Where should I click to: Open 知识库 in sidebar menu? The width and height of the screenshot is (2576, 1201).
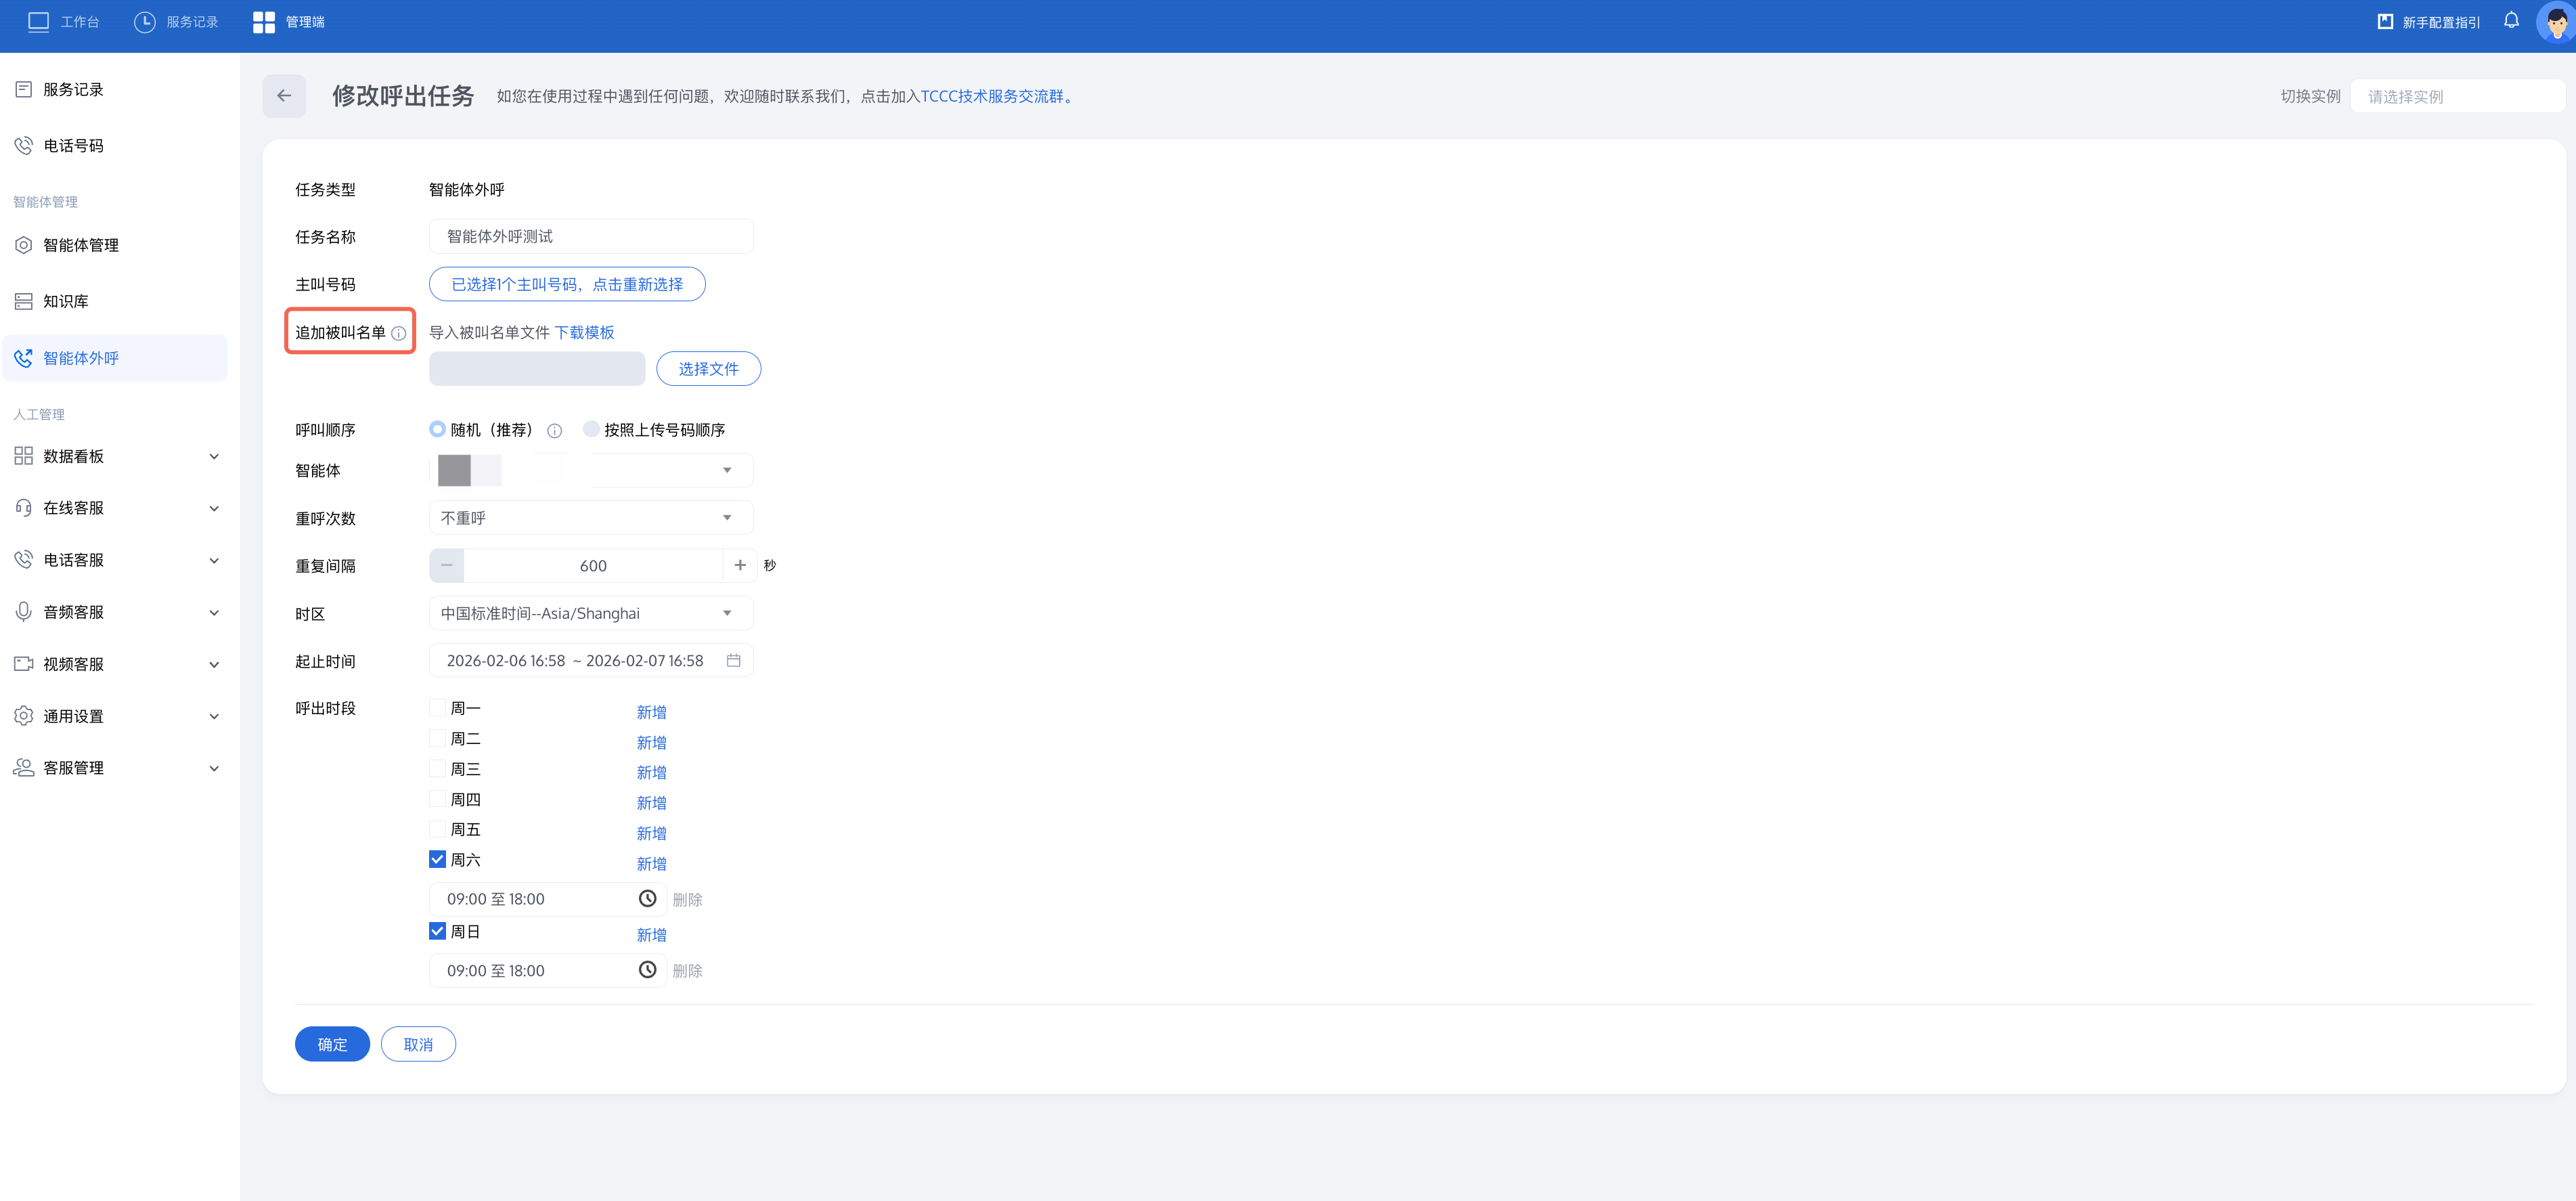(x=66, y=301)
